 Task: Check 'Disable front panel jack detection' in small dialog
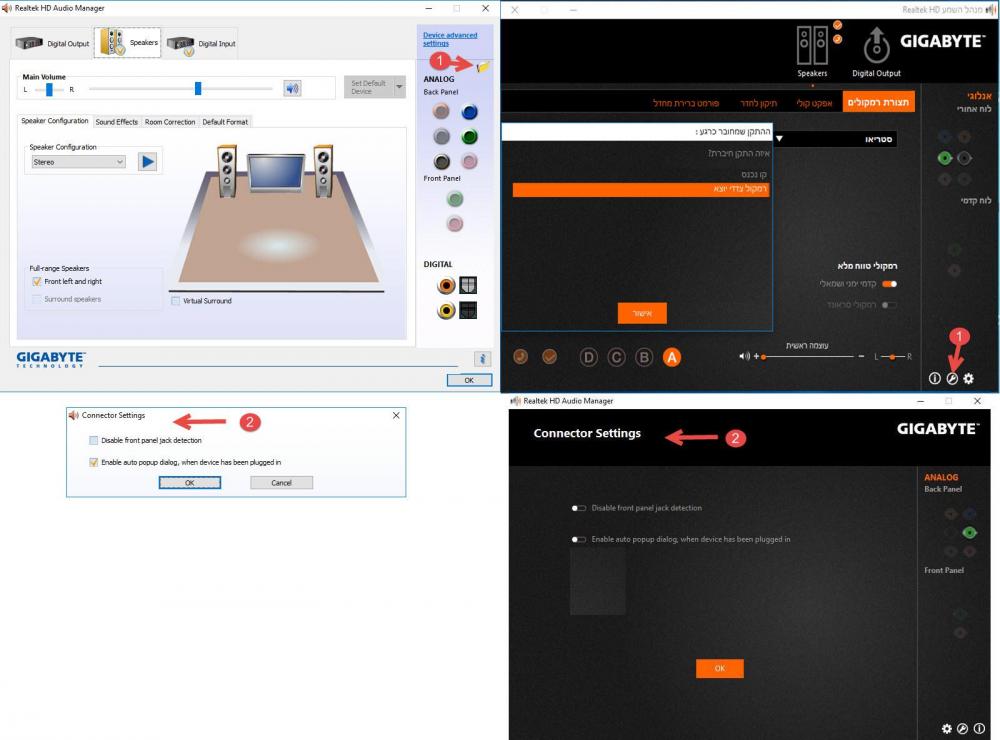click(94, 440)
